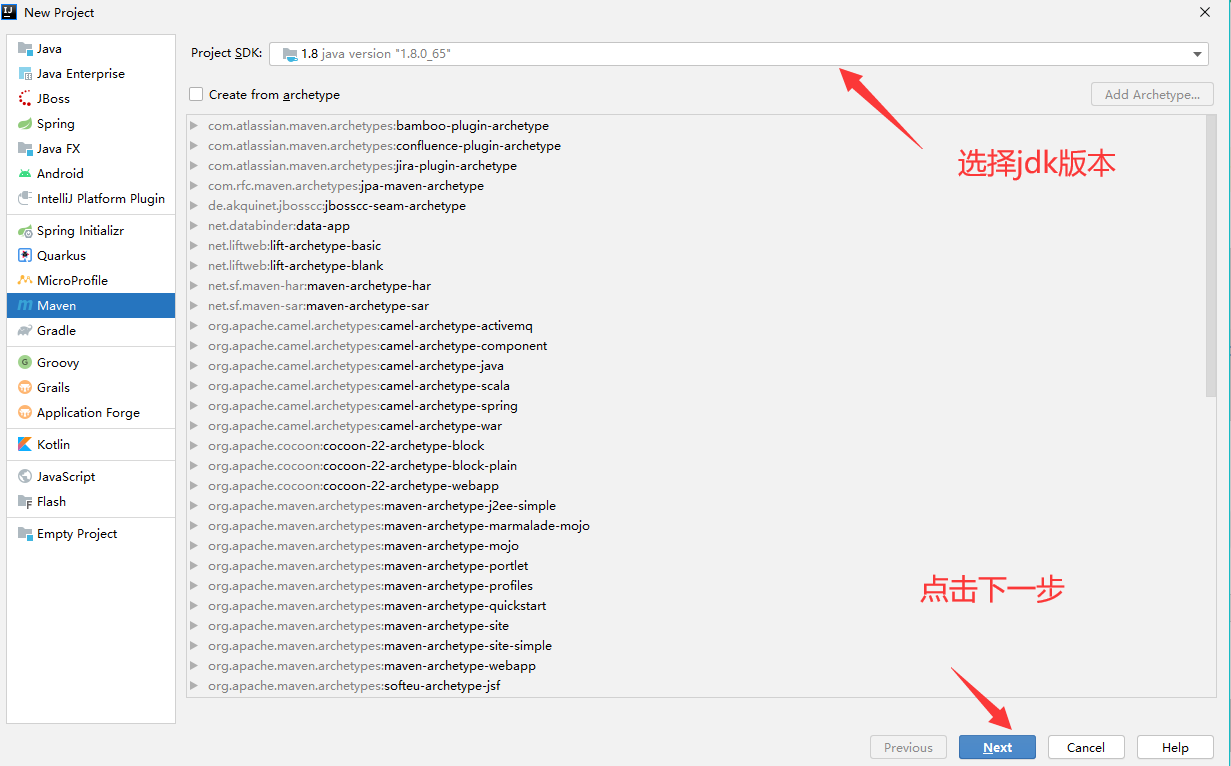This screenshot has width=1231, height=766.
Task: Close the New Project dialog
Action: (x=1205, y=12)
